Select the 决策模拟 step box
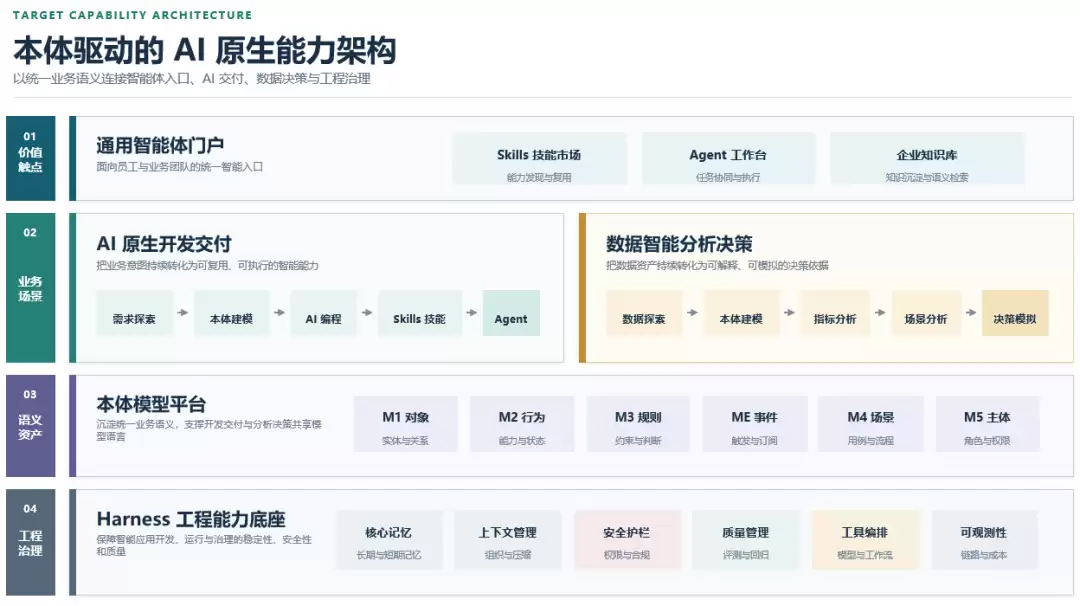 tap(1015, 313)
